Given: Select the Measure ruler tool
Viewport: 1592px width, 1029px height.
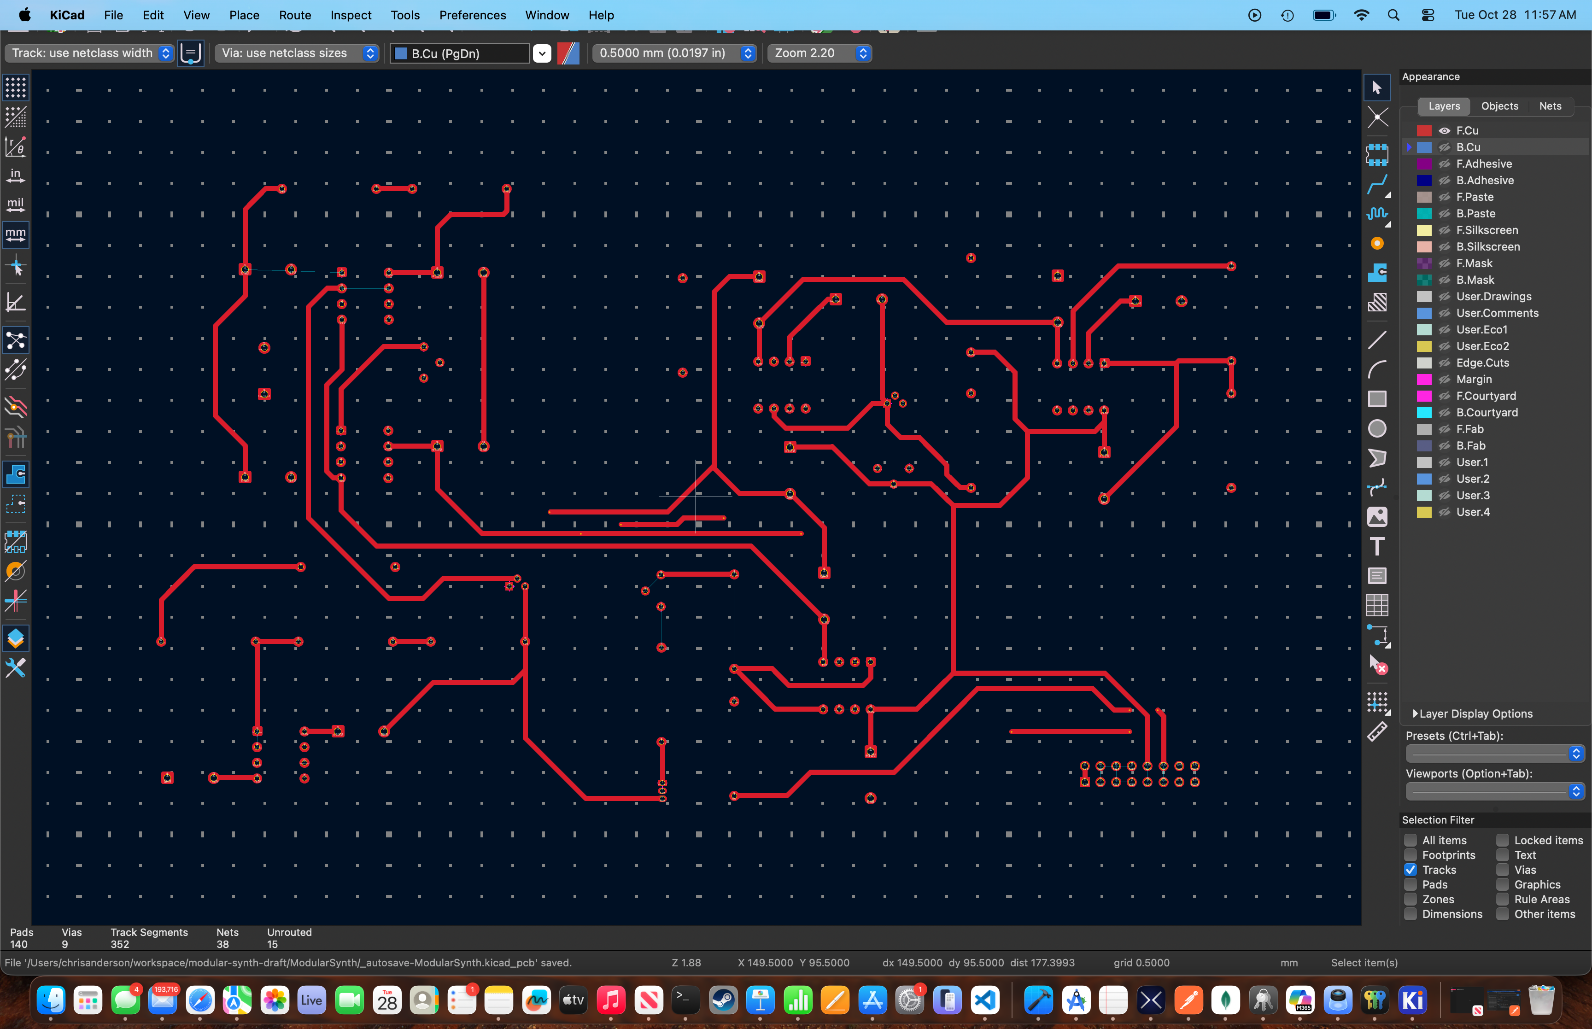Looking at the screenshot, I should point(1377,732).
